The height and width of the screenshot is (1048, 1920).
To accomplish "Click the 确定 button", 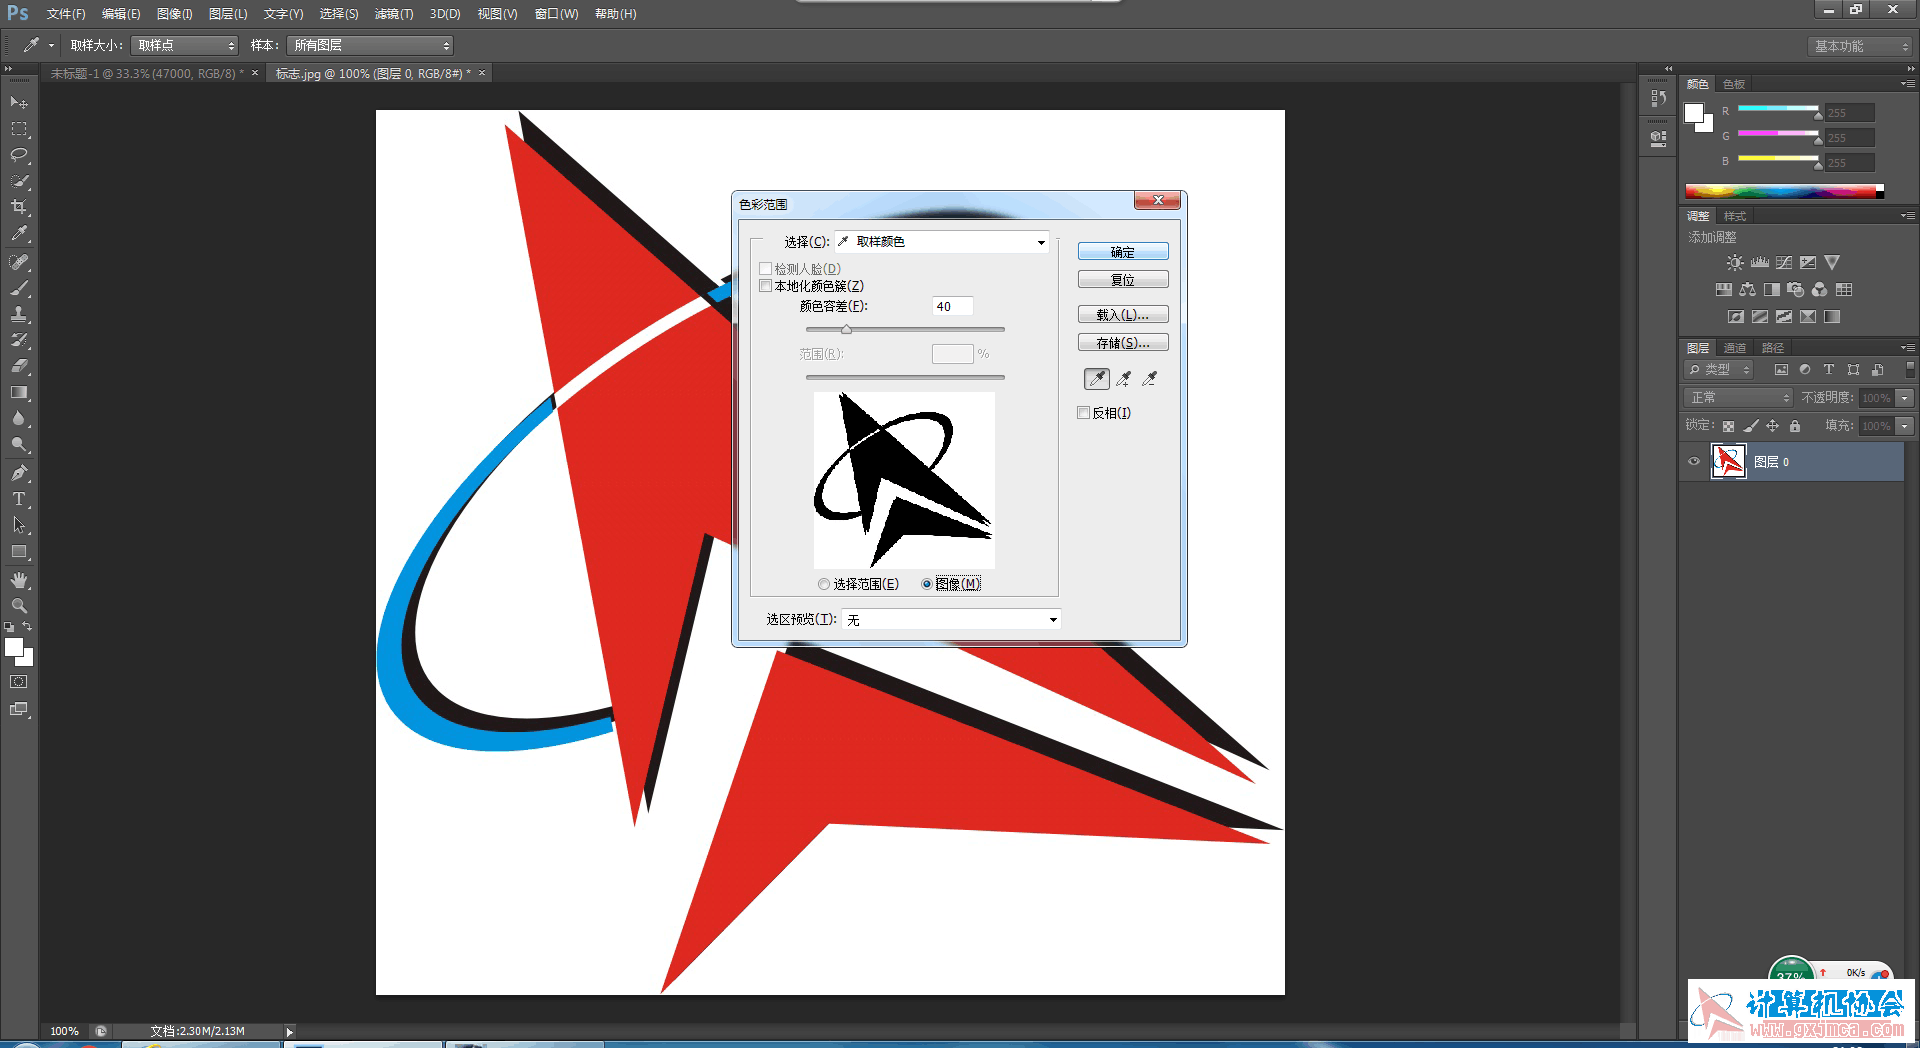I will point(1123,252).
